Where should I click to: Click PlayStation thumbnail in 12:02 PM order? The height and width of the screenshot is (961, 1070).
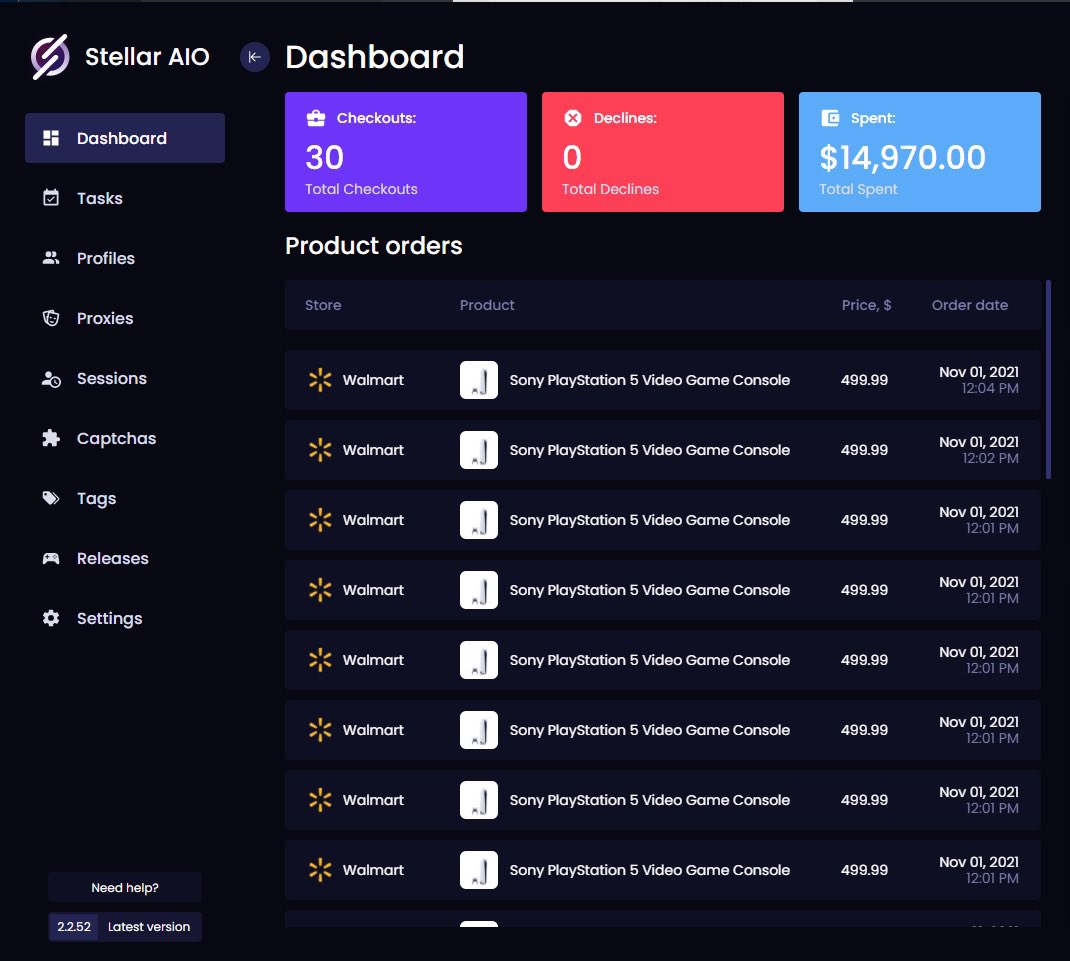pos(479,450)
